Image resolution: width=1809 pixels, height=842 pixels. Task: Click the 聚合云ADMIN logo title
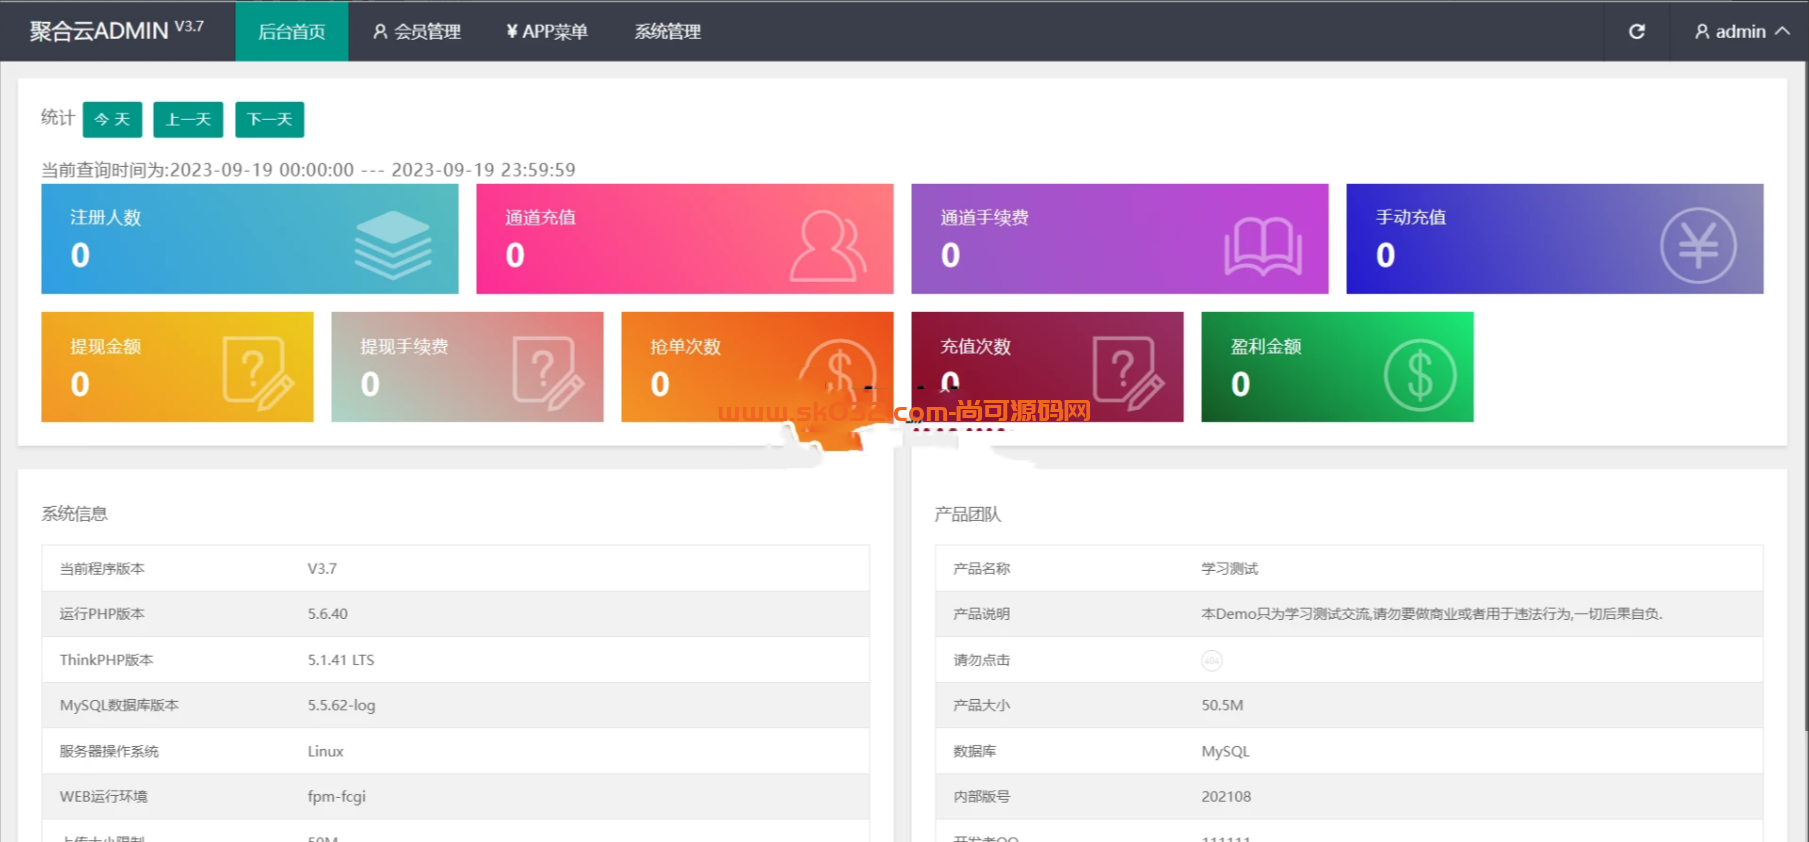pos(116,30)
